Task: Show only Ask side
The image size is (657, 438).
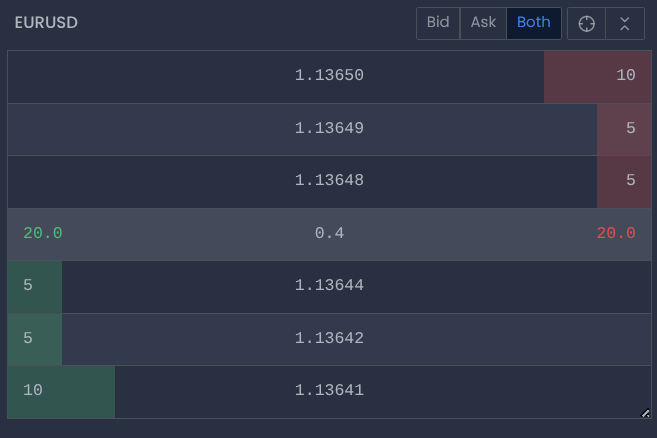Action: coord(483,23)
